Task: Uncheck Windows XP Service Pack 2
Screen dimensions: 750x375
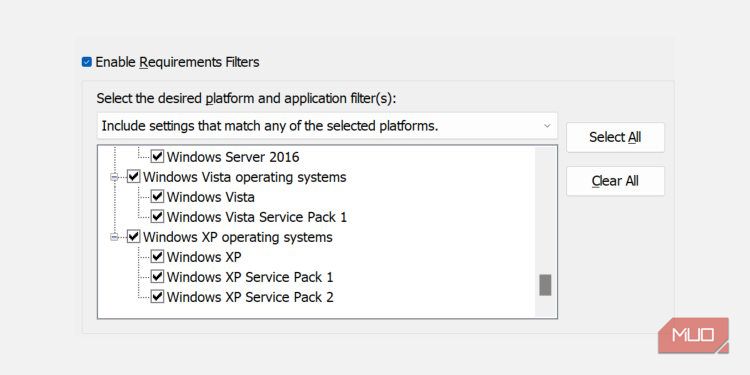Action: click(x=157, y=297)
